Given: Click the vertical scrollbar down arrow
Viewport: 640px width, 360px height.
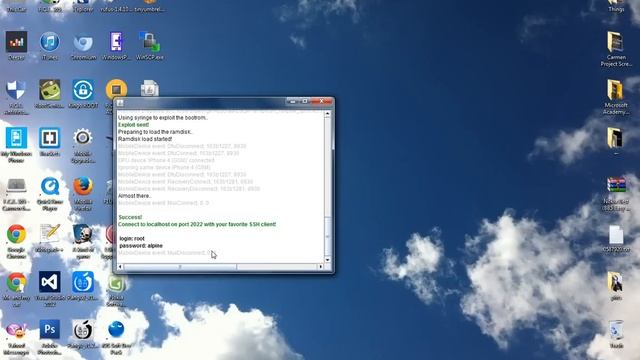Looking at the screenshot, I should [x=327, y=260].
